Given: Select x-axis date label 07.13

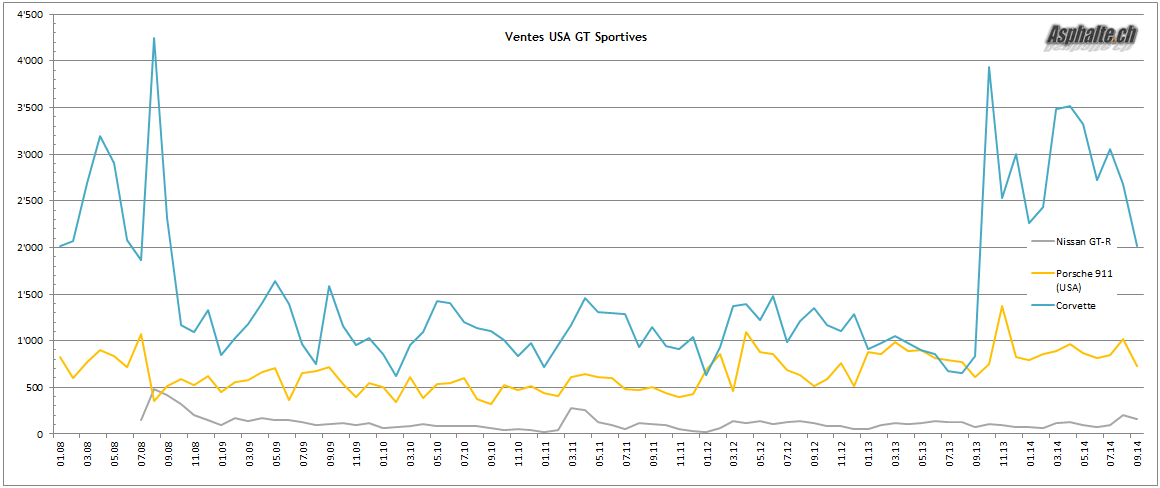Looking at the screenshot, I should pyautogui.click(x=950, y=453).
